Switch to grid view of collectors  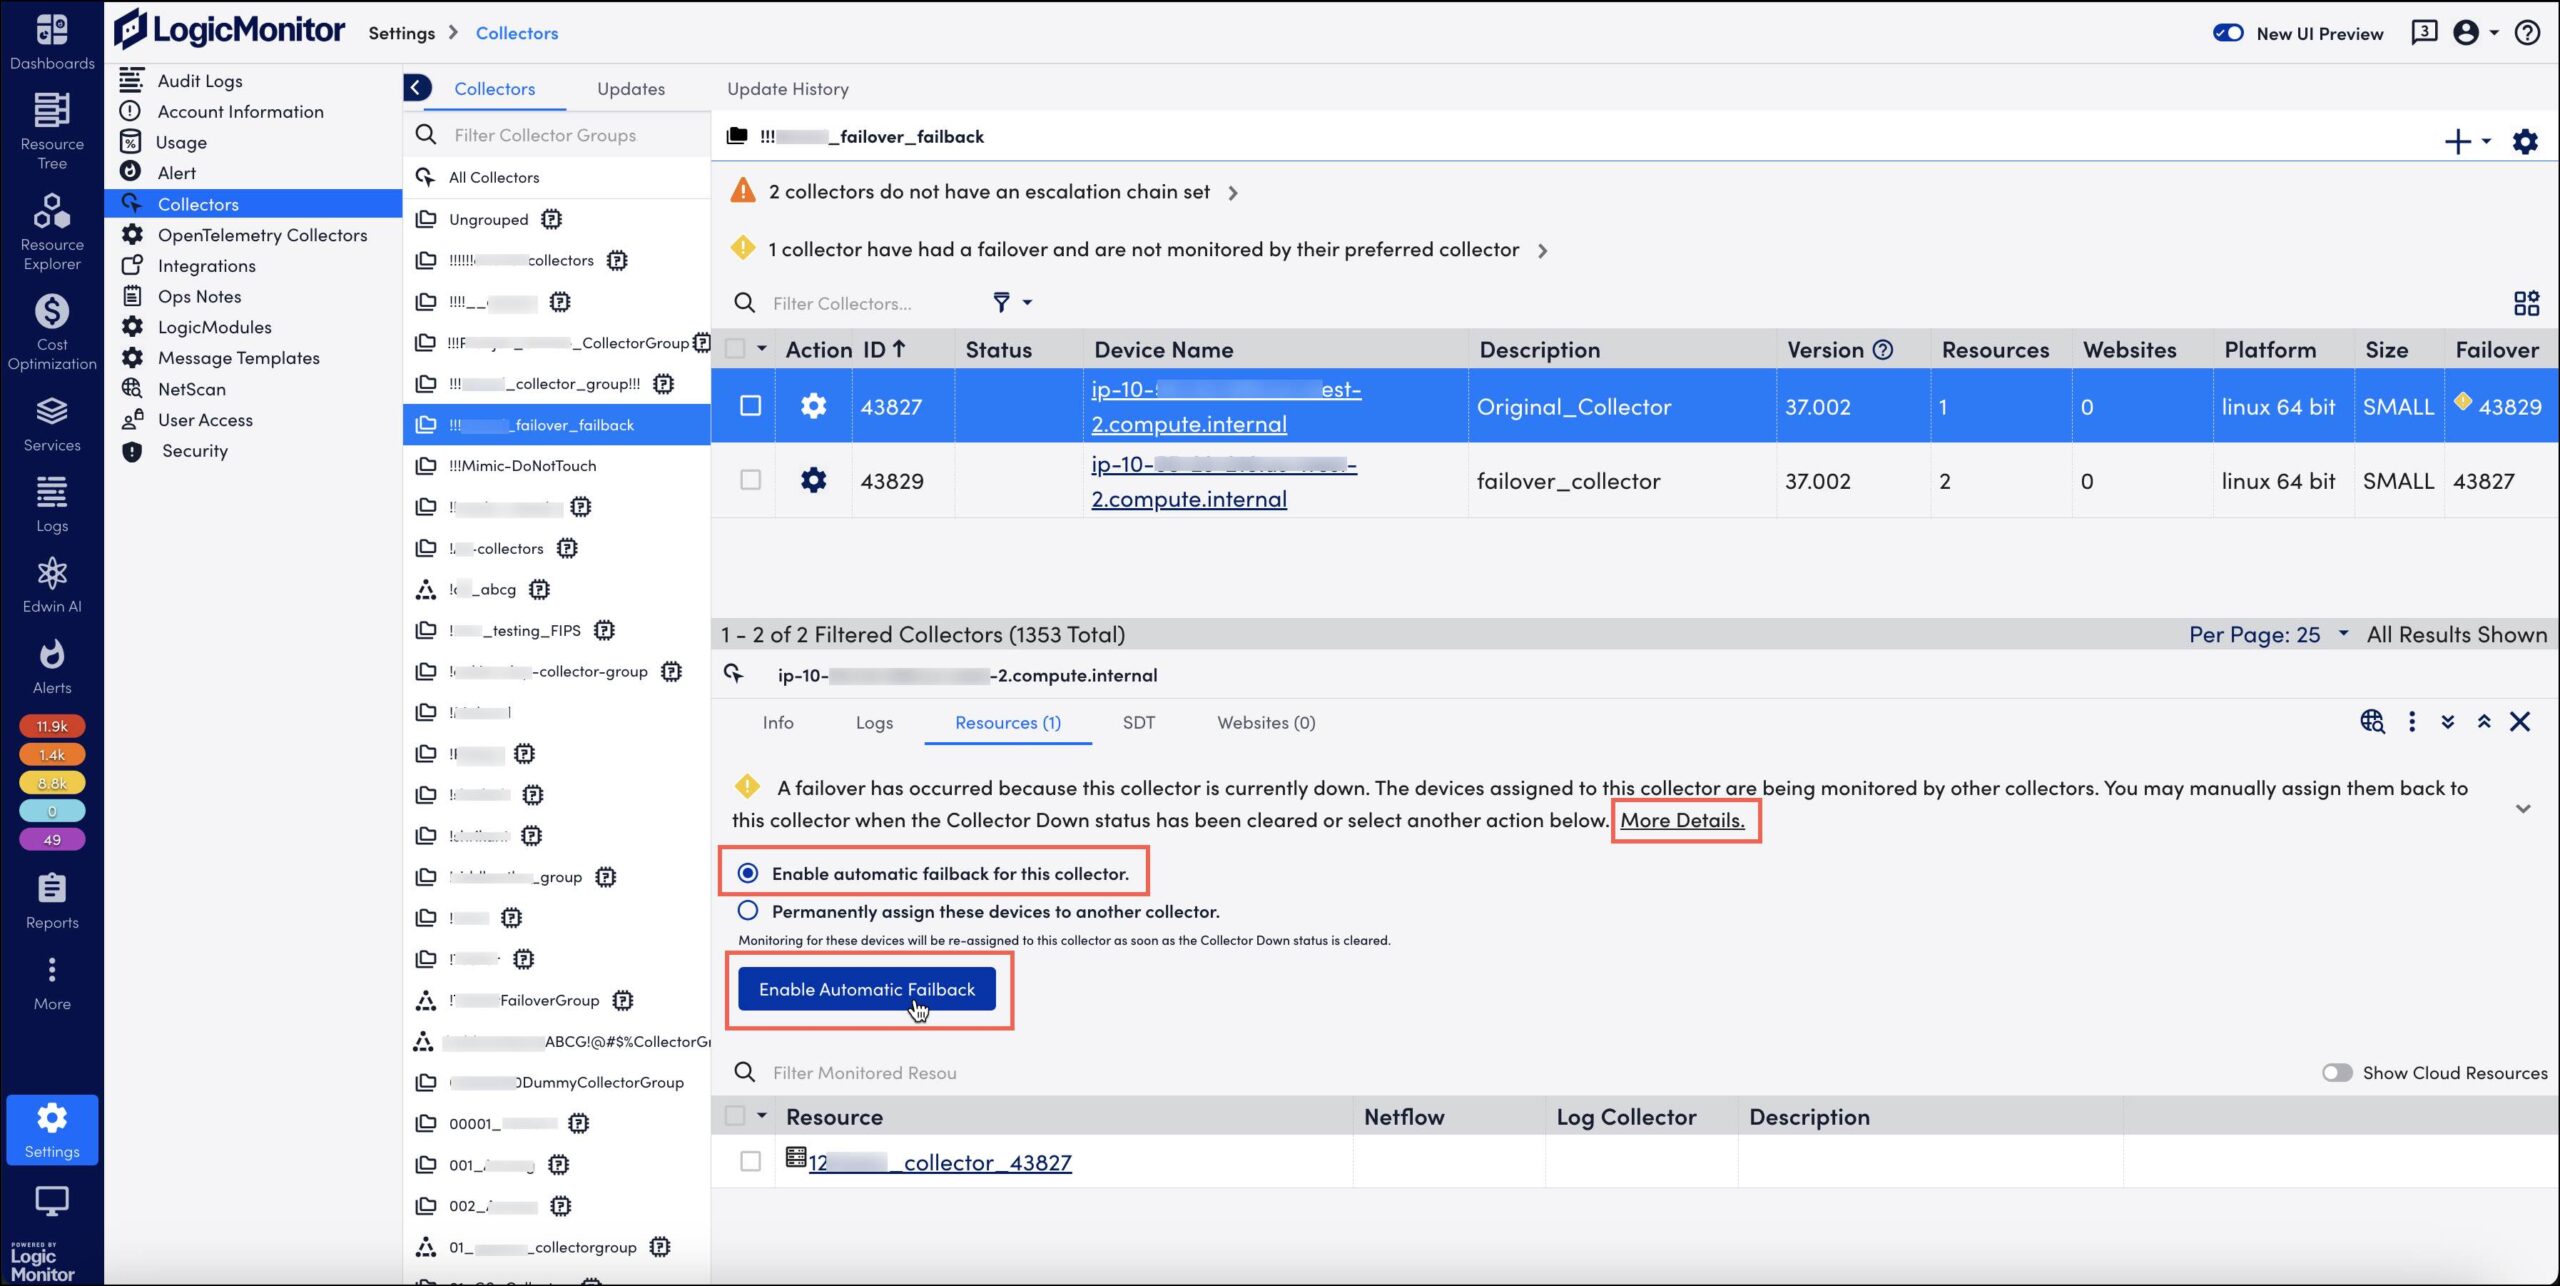(2526, 303)
